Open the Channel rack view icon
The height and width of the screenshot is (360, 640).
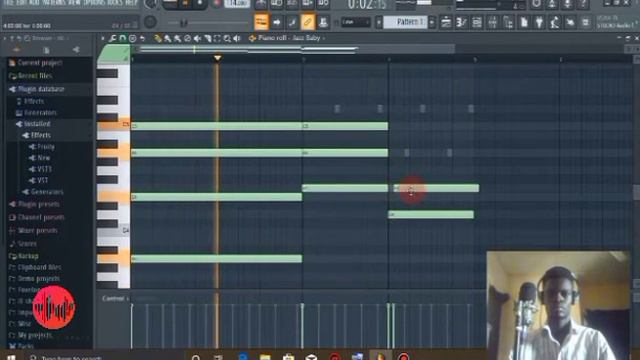click(477, 22)
